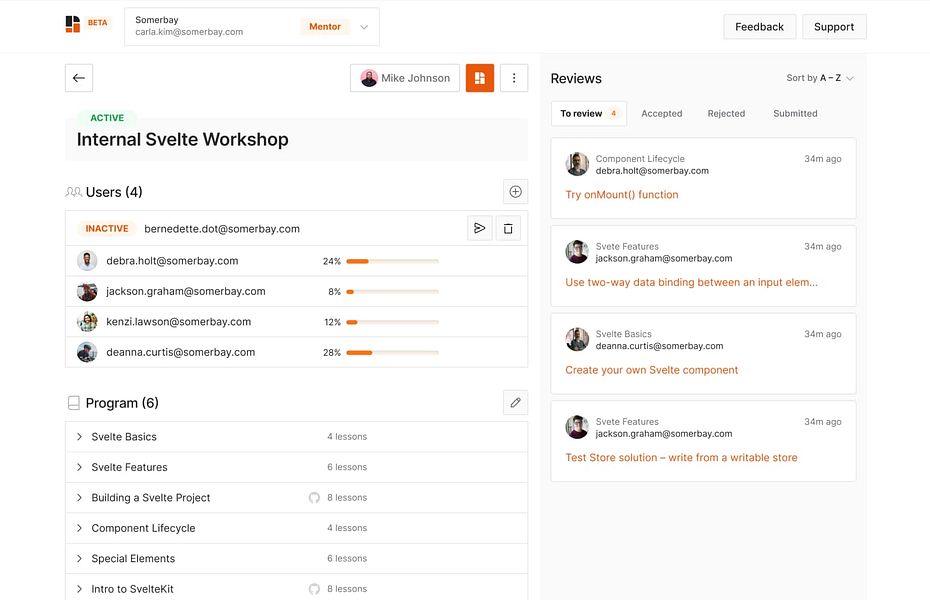Image resolution: width=930 pixels, height=600 pixels.
Task: Click the ACTIVE status badge
Action: (107, 117)
